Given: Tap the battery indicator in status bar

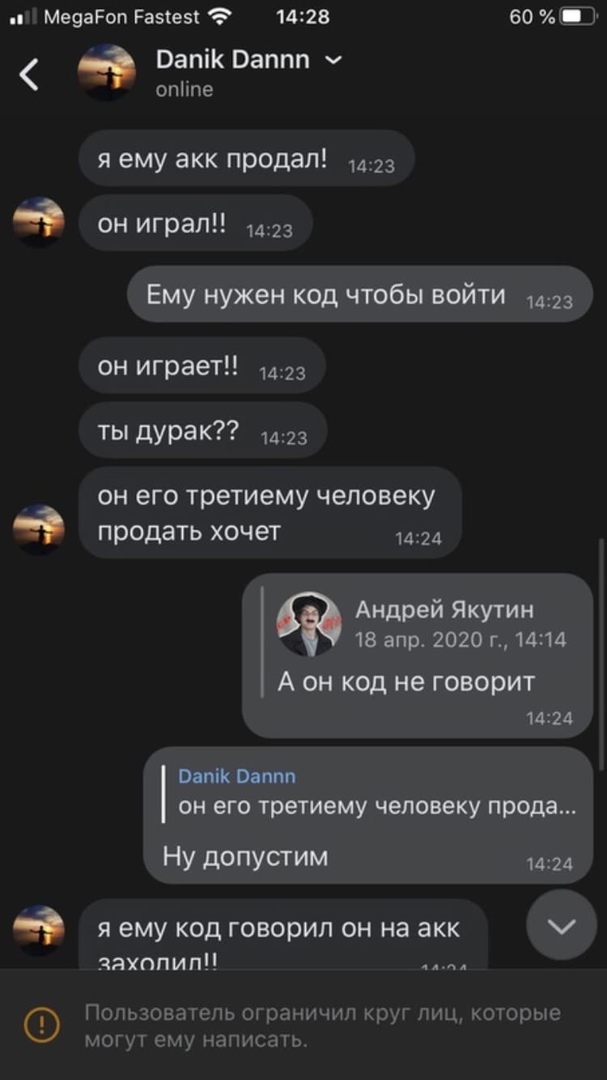Looking at the screenshot, I should pos(579,17).
